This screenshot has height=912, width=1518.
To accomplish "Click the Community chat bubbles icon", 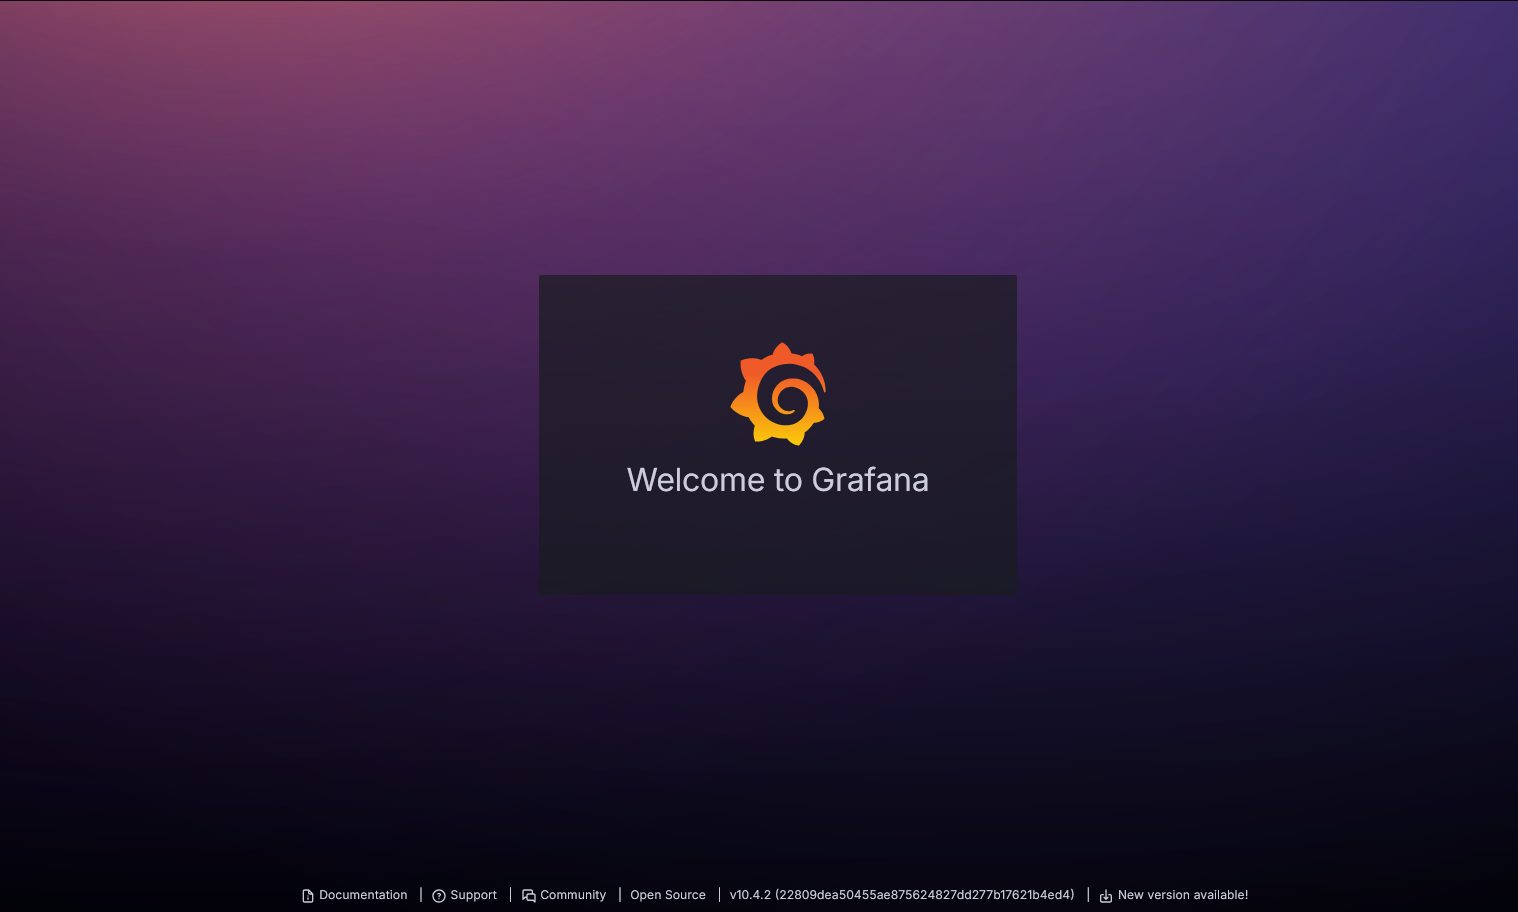I will (529, 896).
